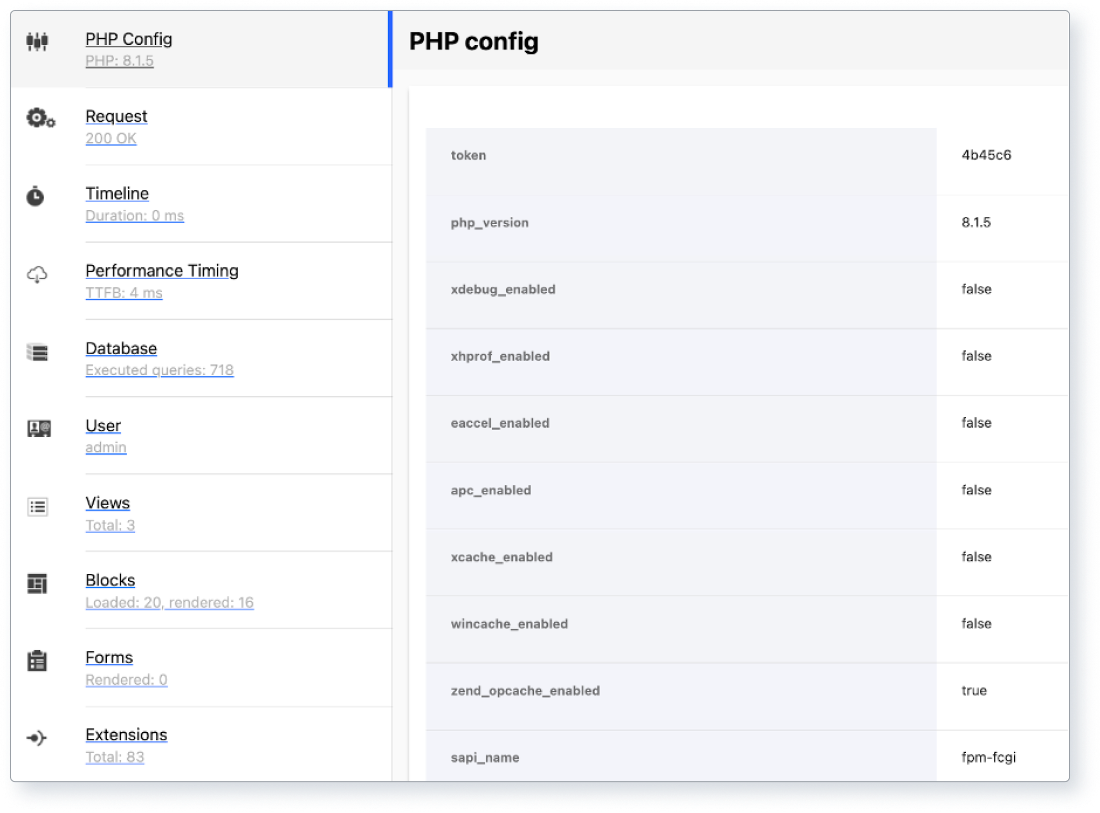Click the 200 OK status link
1100x813 pixels.
tap(110, 138)
